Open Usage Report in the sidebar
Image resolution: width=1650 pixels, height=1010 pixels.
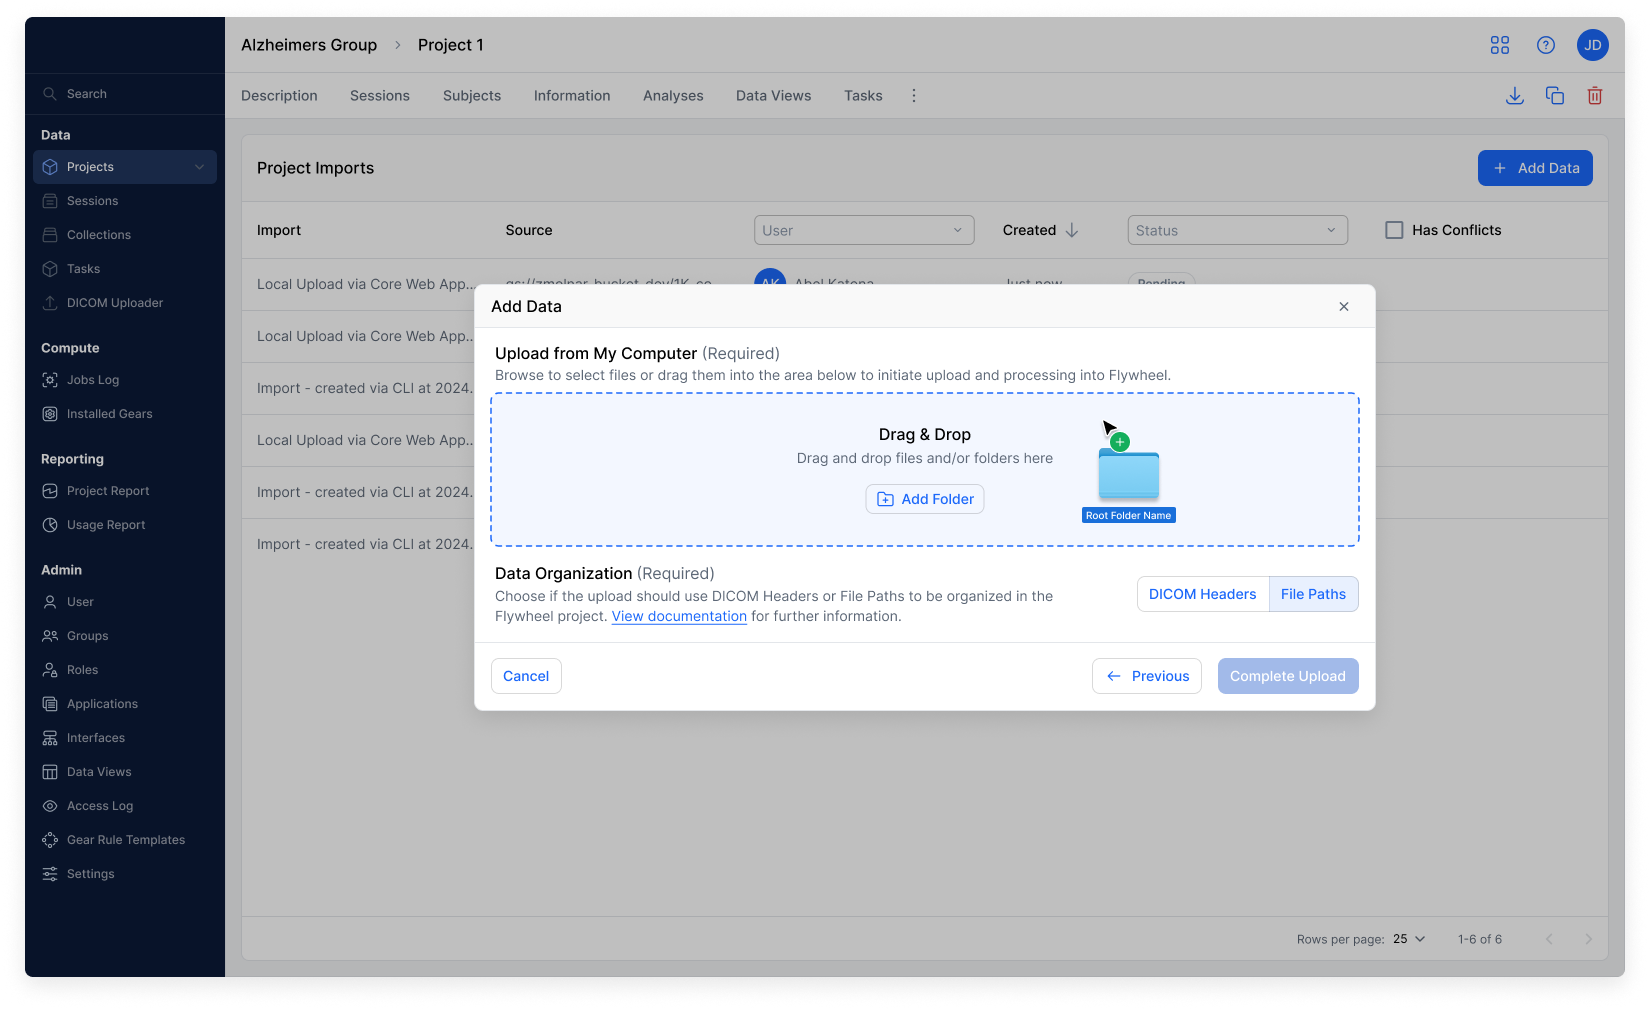pos(125,525)
